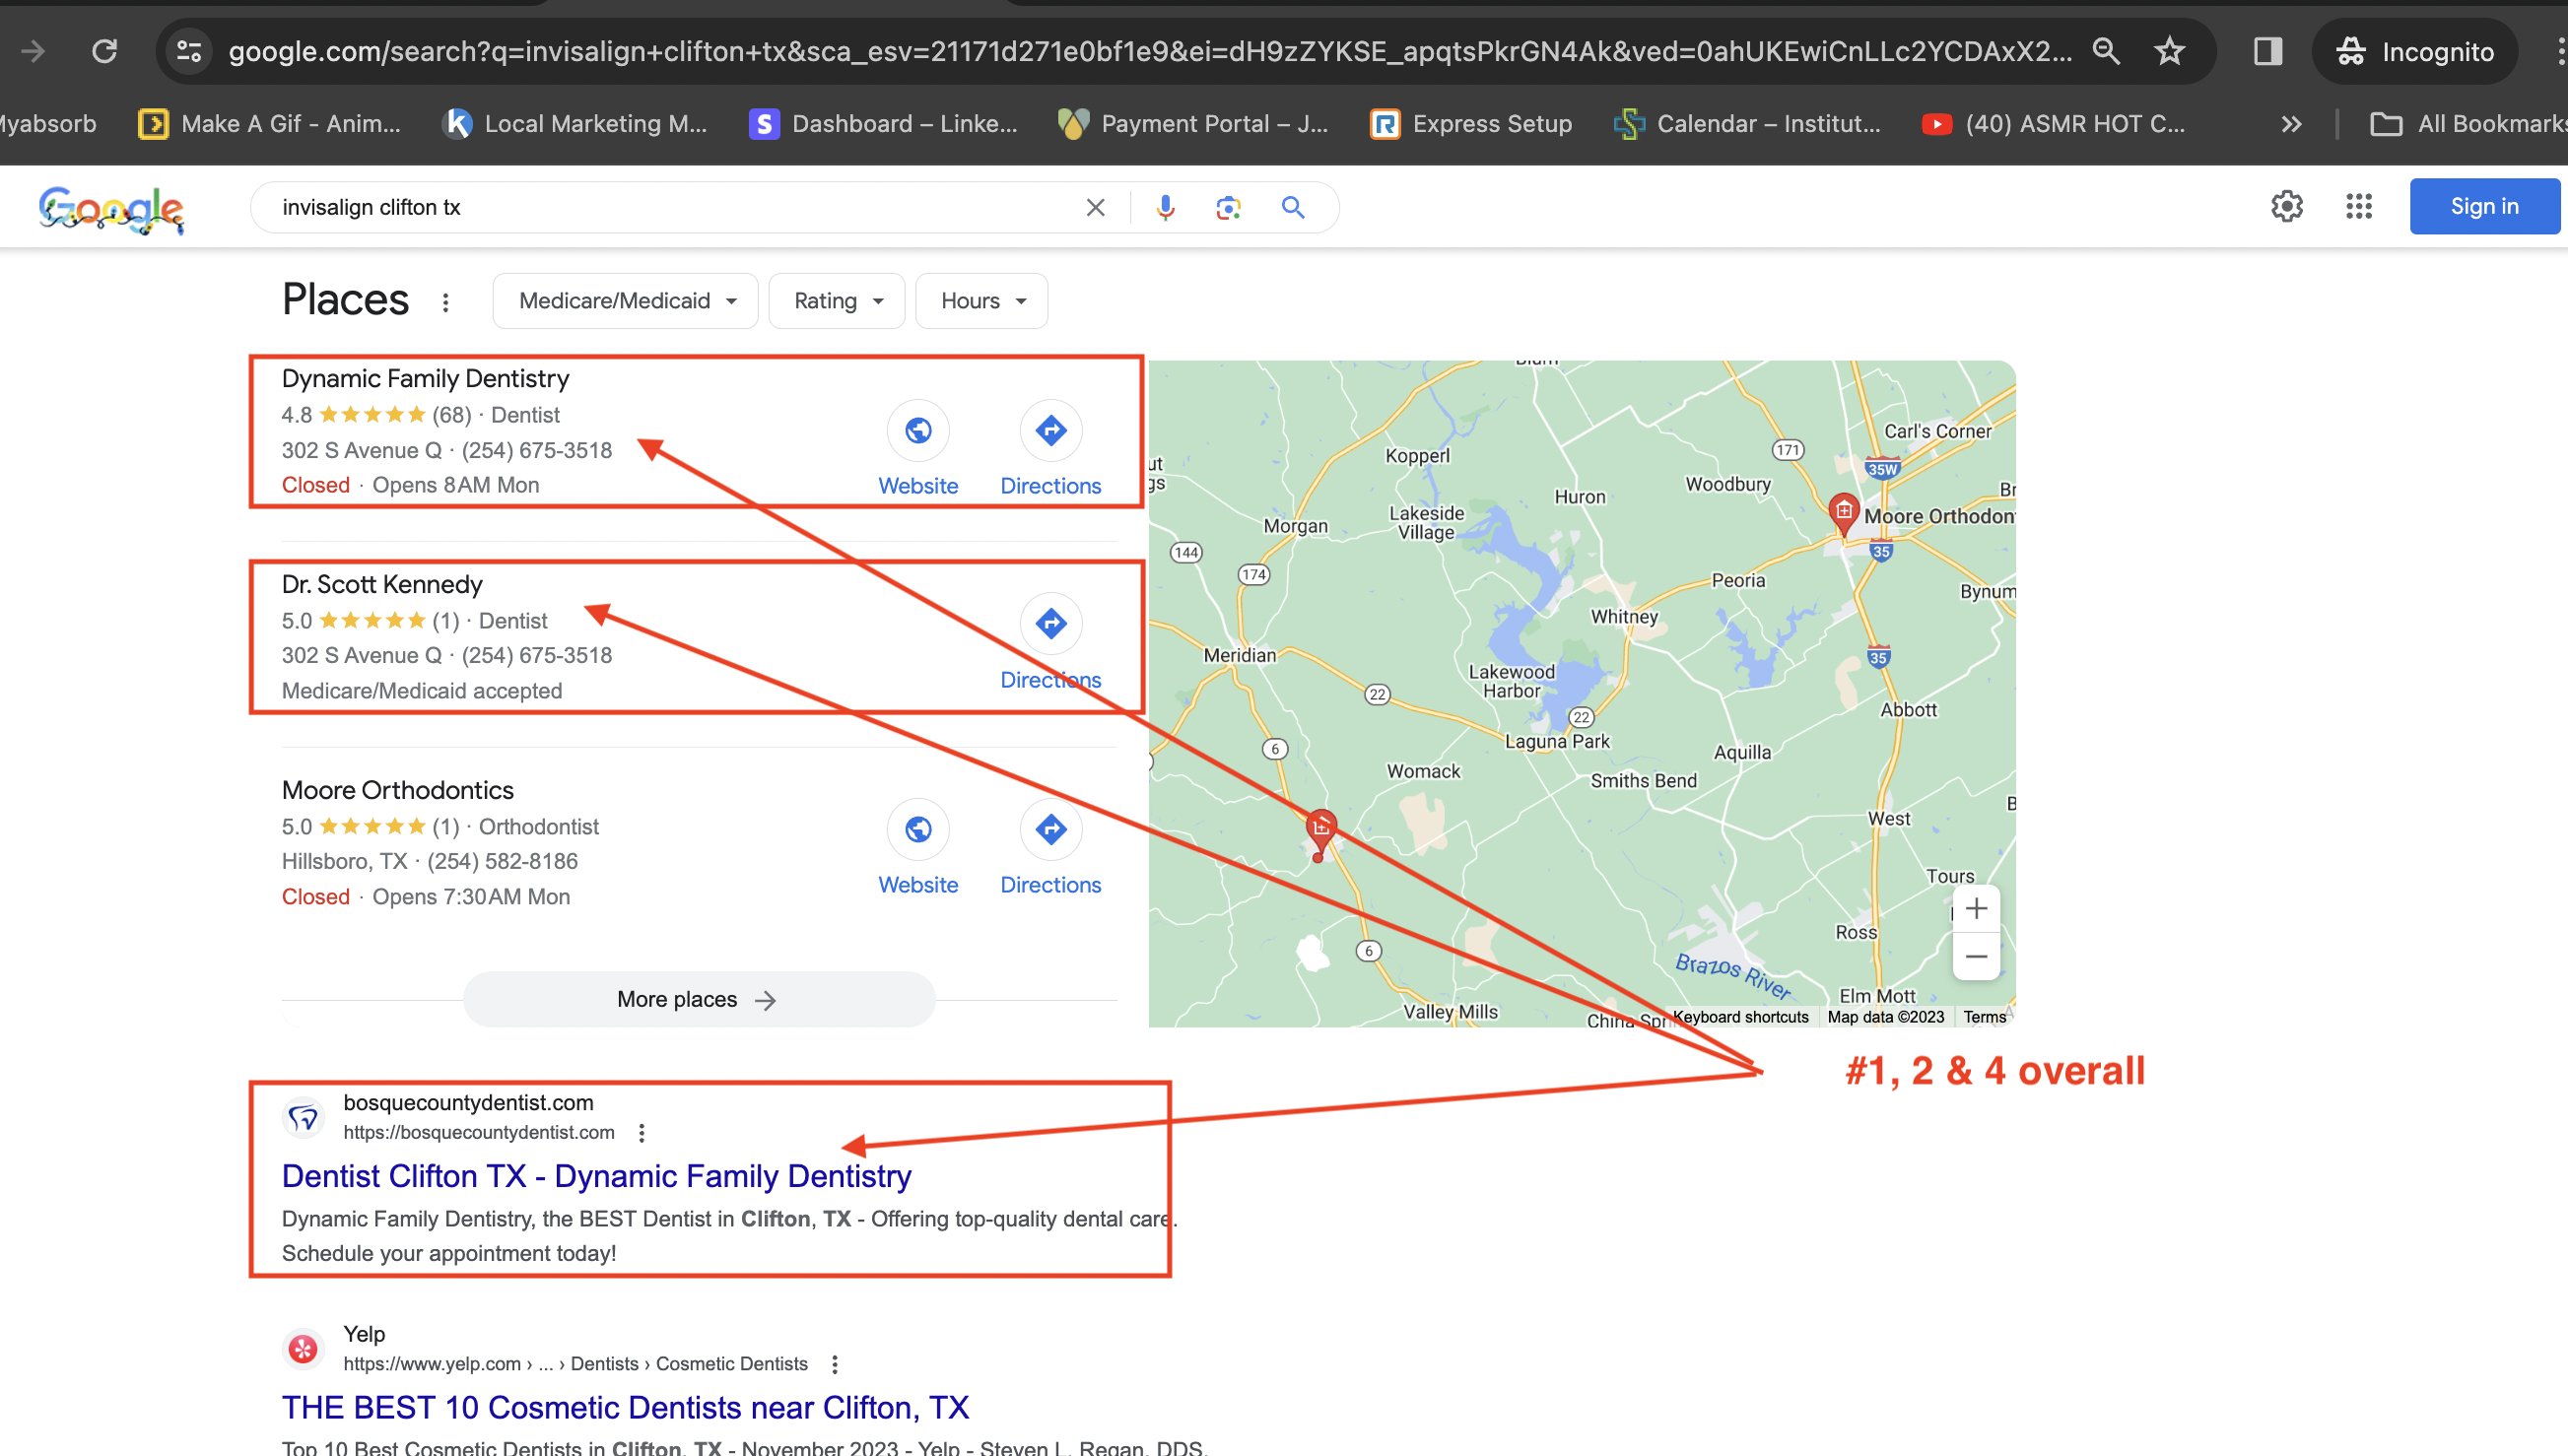The height and width of the screenshot is (1456, 2568).
Task: Open options for the Yelp result
Action: pos(835,1364)
